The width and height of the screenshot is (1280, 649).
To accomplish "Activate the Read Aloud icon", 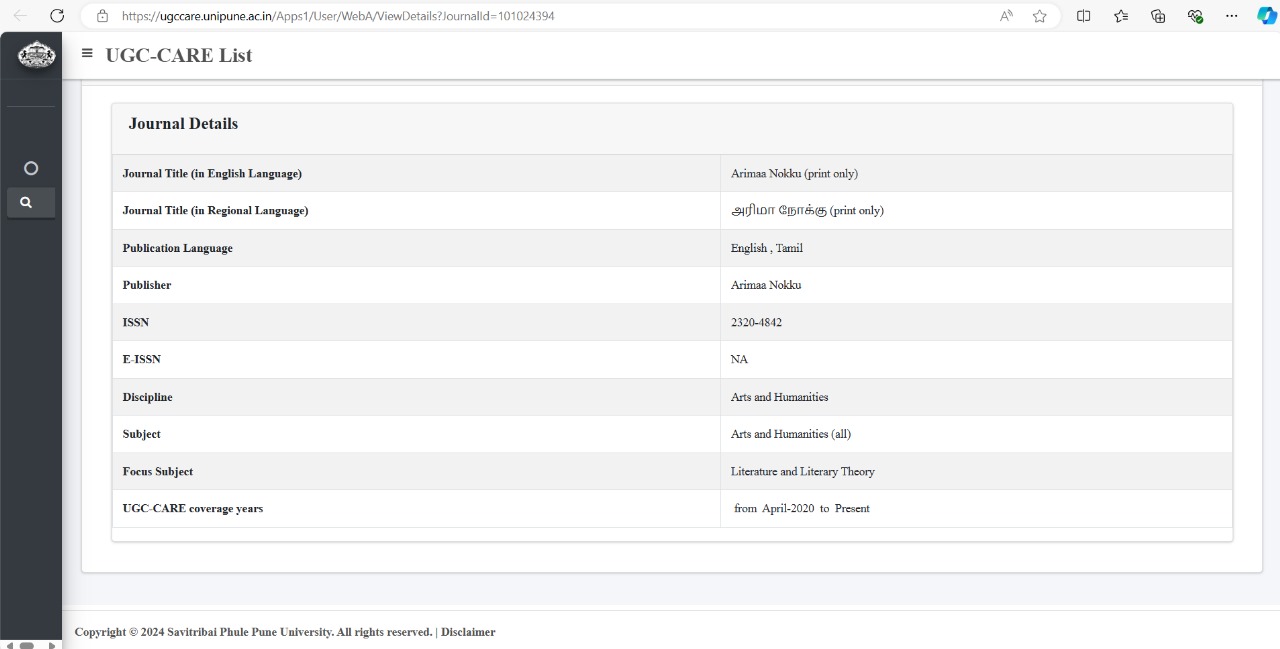I will (1006, 16).
